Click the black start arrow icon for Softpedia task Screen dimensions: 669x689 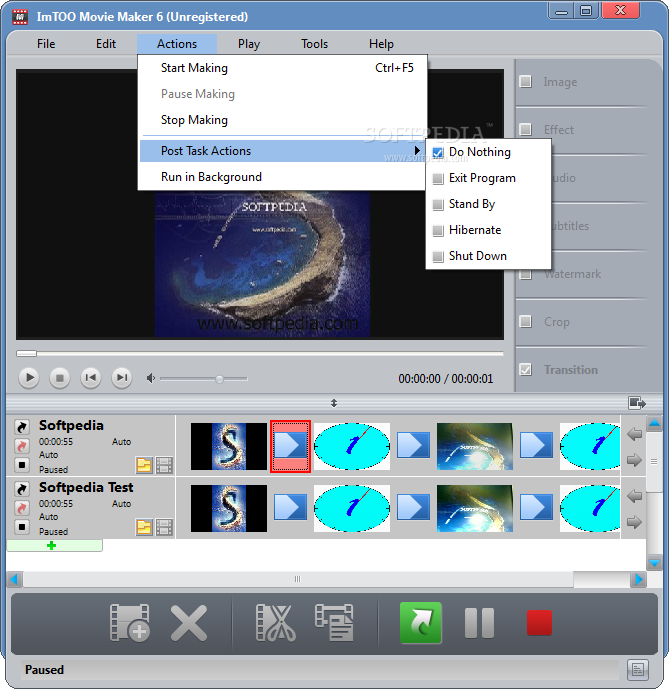click(22, 426)
